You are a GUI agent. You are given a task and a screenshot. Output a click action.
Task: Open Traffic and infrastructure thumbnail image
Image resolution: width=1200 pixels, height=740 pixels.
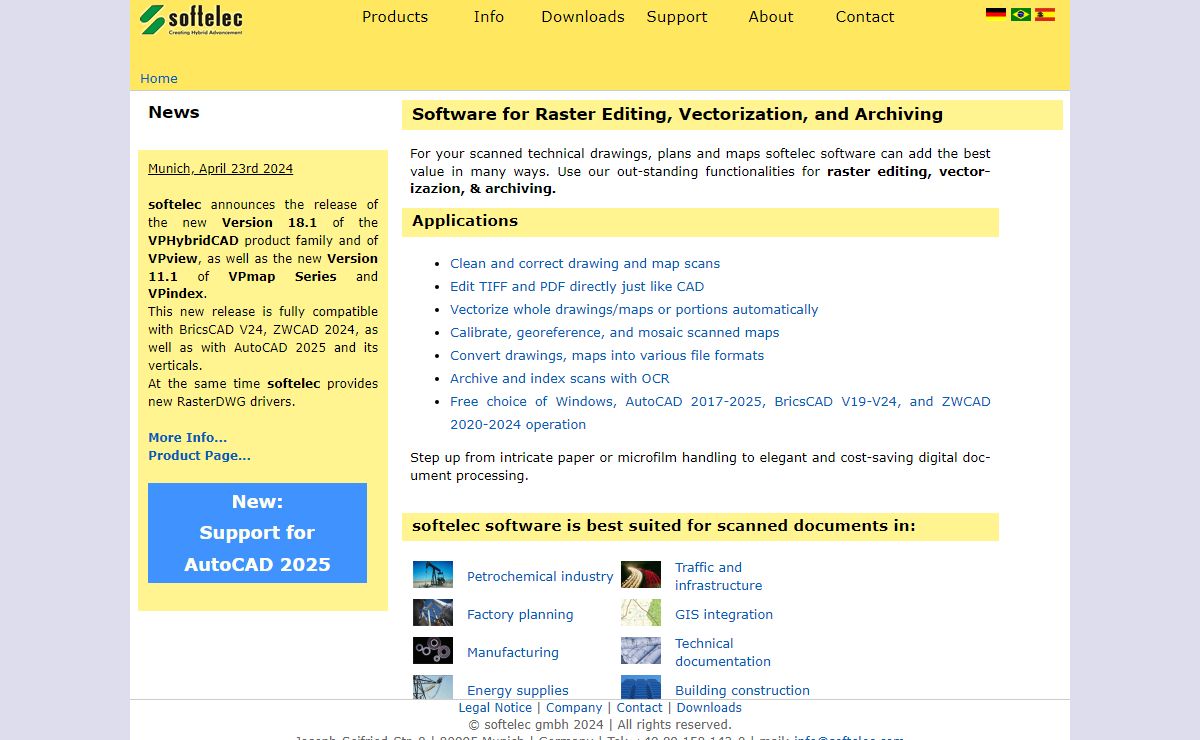coord(641,575)
